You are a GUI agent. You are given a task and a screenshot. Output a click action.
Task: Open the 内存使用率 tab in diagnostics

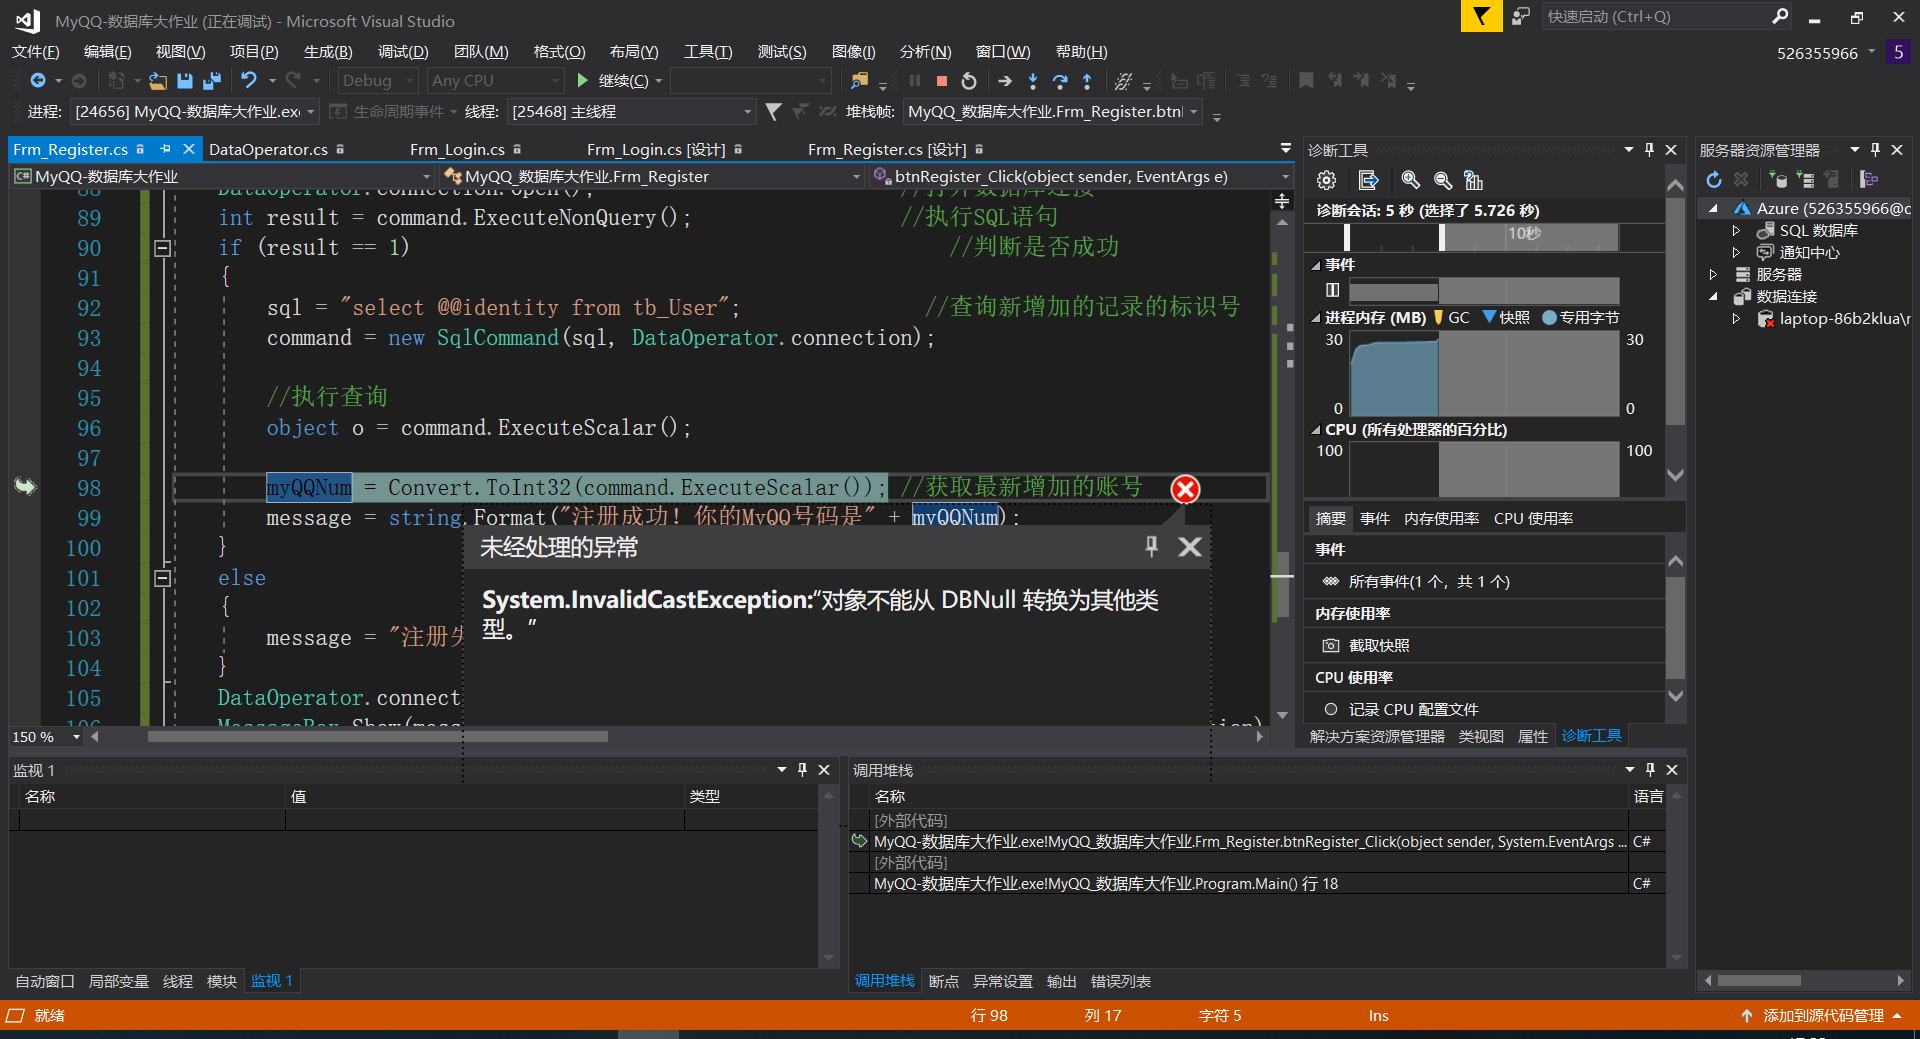(1441, 518)
